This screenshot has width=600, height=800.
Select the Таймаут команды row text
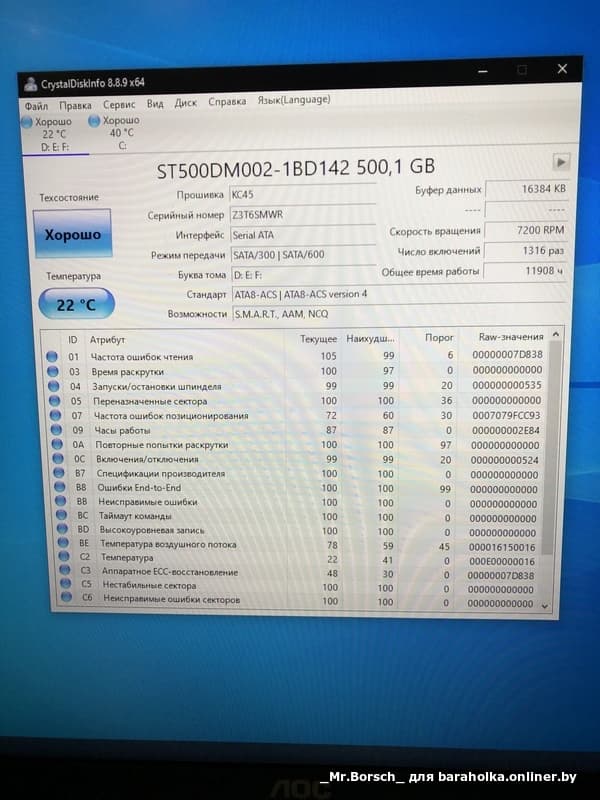(x=135, y=515)
